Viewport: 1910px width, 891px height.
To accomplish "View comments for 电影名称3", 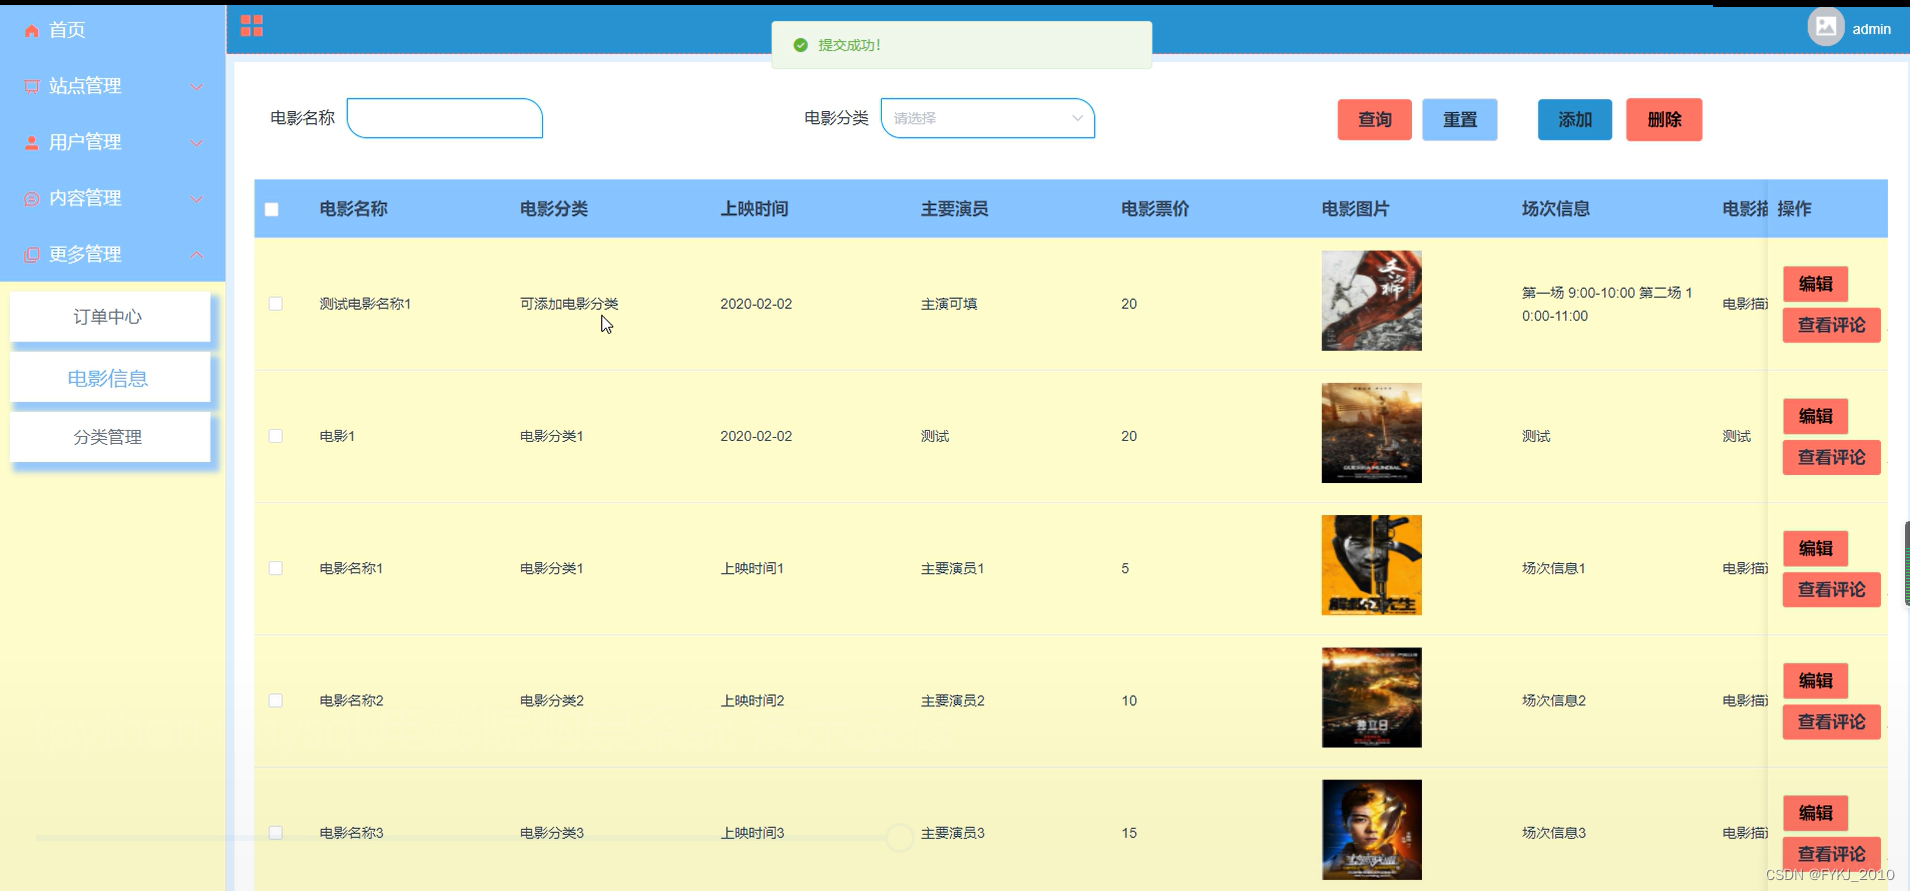I will pyautogui.click(x=1832, y=854).
